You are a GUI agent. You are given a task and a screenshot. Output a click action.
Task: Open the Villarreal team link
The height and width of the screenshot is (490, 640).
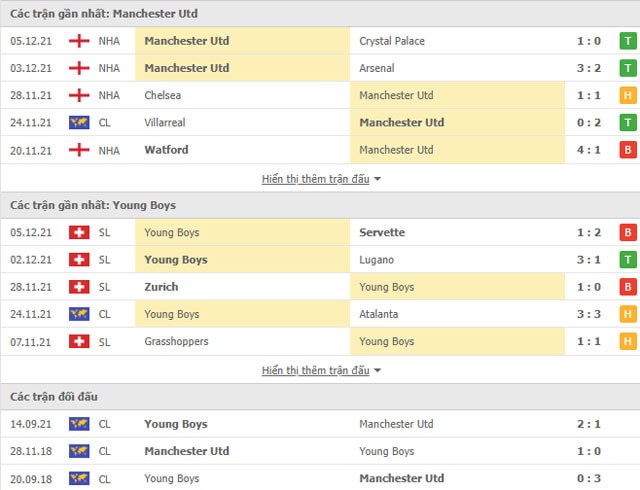point(165,123)
